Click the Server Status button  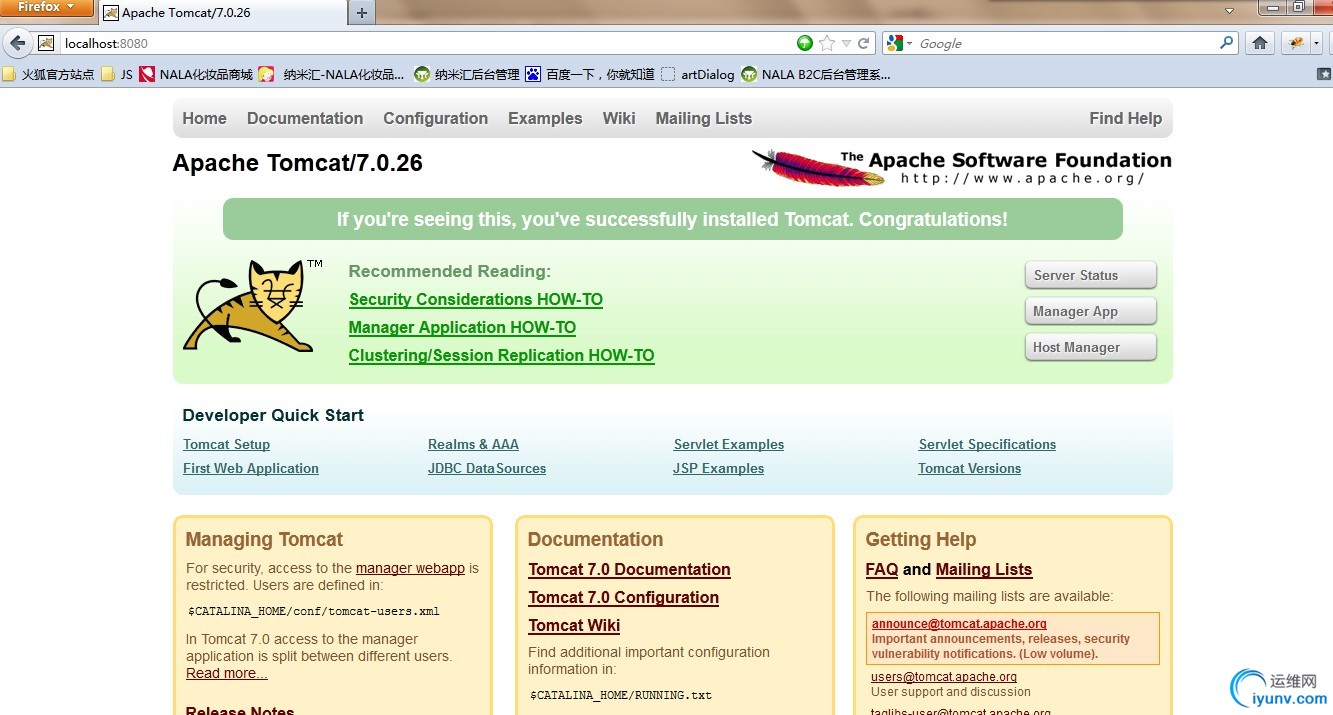pos(1091,275)
